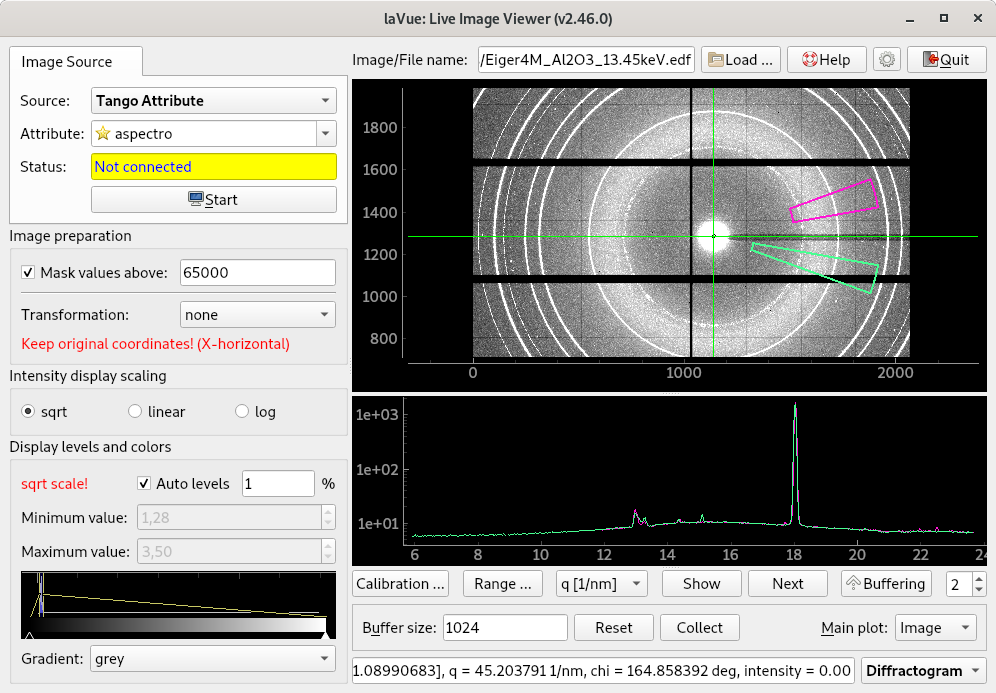Open the Gradient grey combo box
Image resolution: width=996 pixels, height=693 pixels.
click(212, 660)
